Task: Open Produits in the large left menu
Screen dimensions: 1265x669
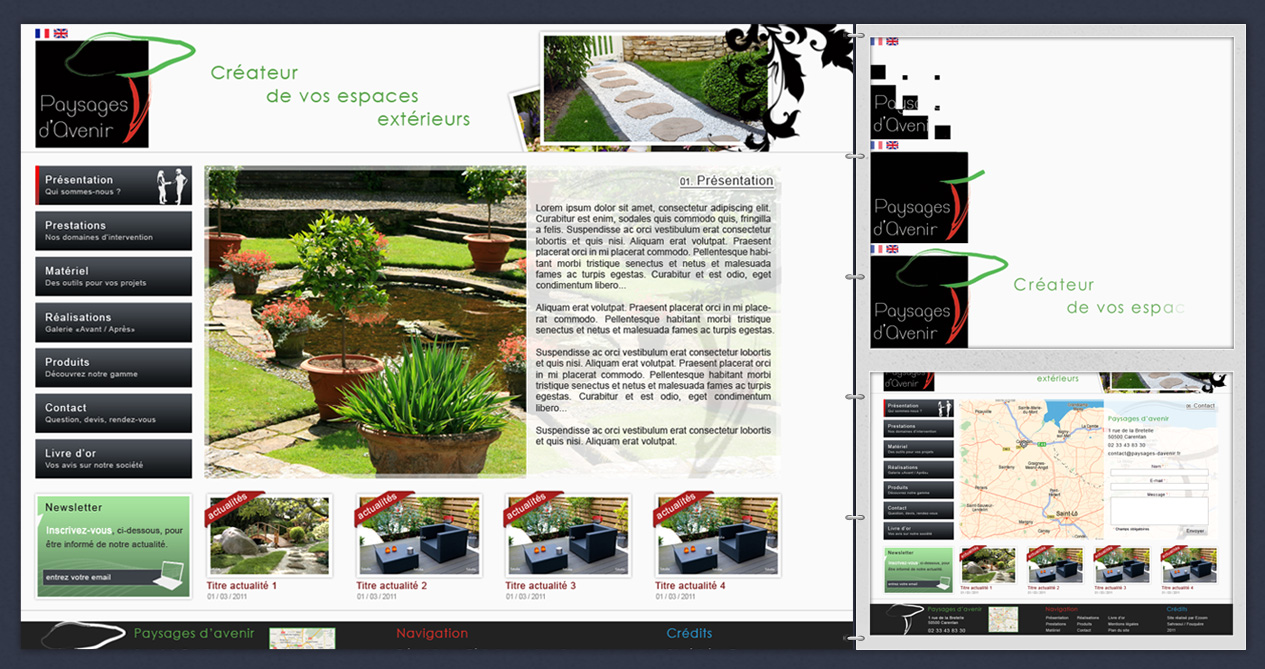Action: [113, 367]
